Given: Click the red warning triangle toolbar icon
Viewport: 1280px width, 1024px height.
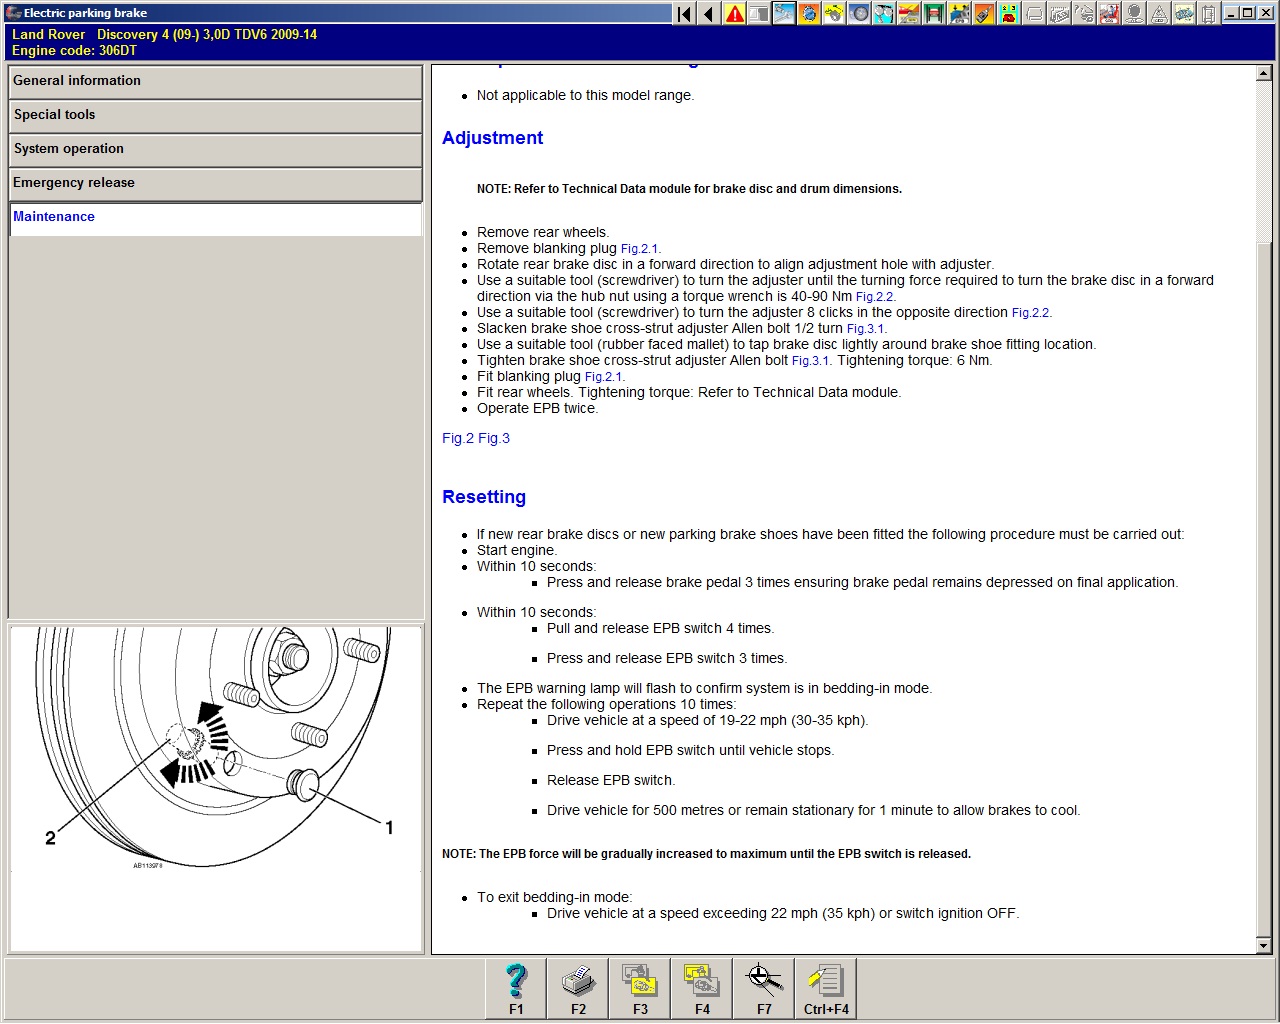Looking at the screenshot, I should pos(735,13).
